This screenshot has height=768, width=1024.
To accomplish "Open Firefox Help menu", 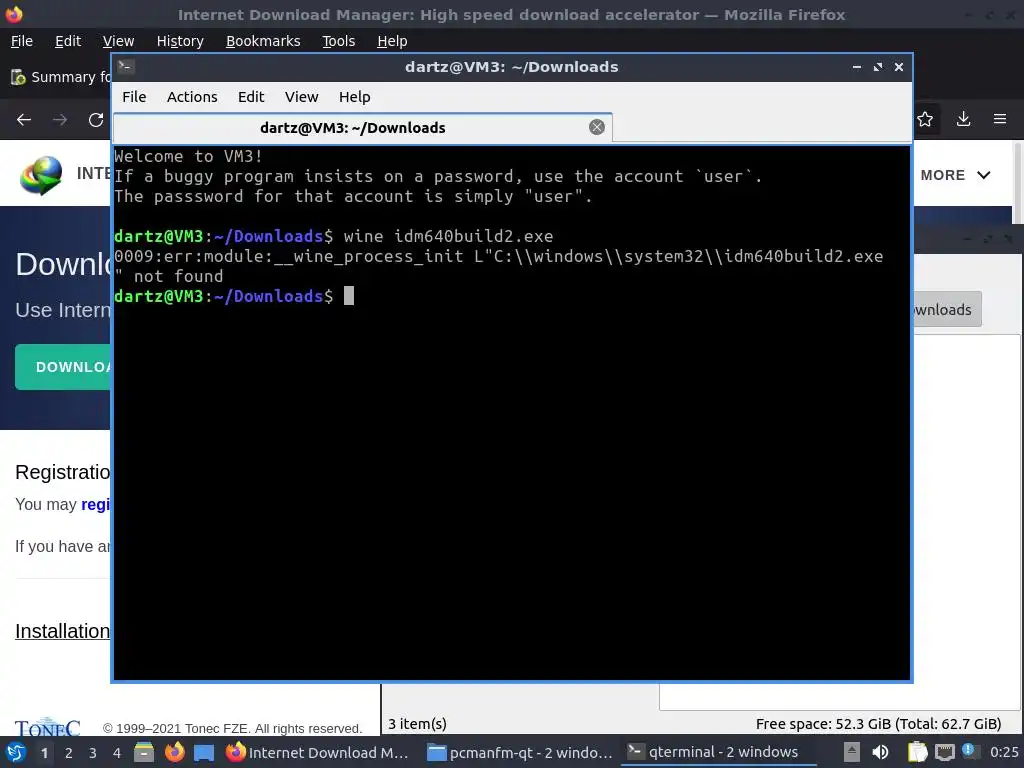I will (x=392, y=41).
